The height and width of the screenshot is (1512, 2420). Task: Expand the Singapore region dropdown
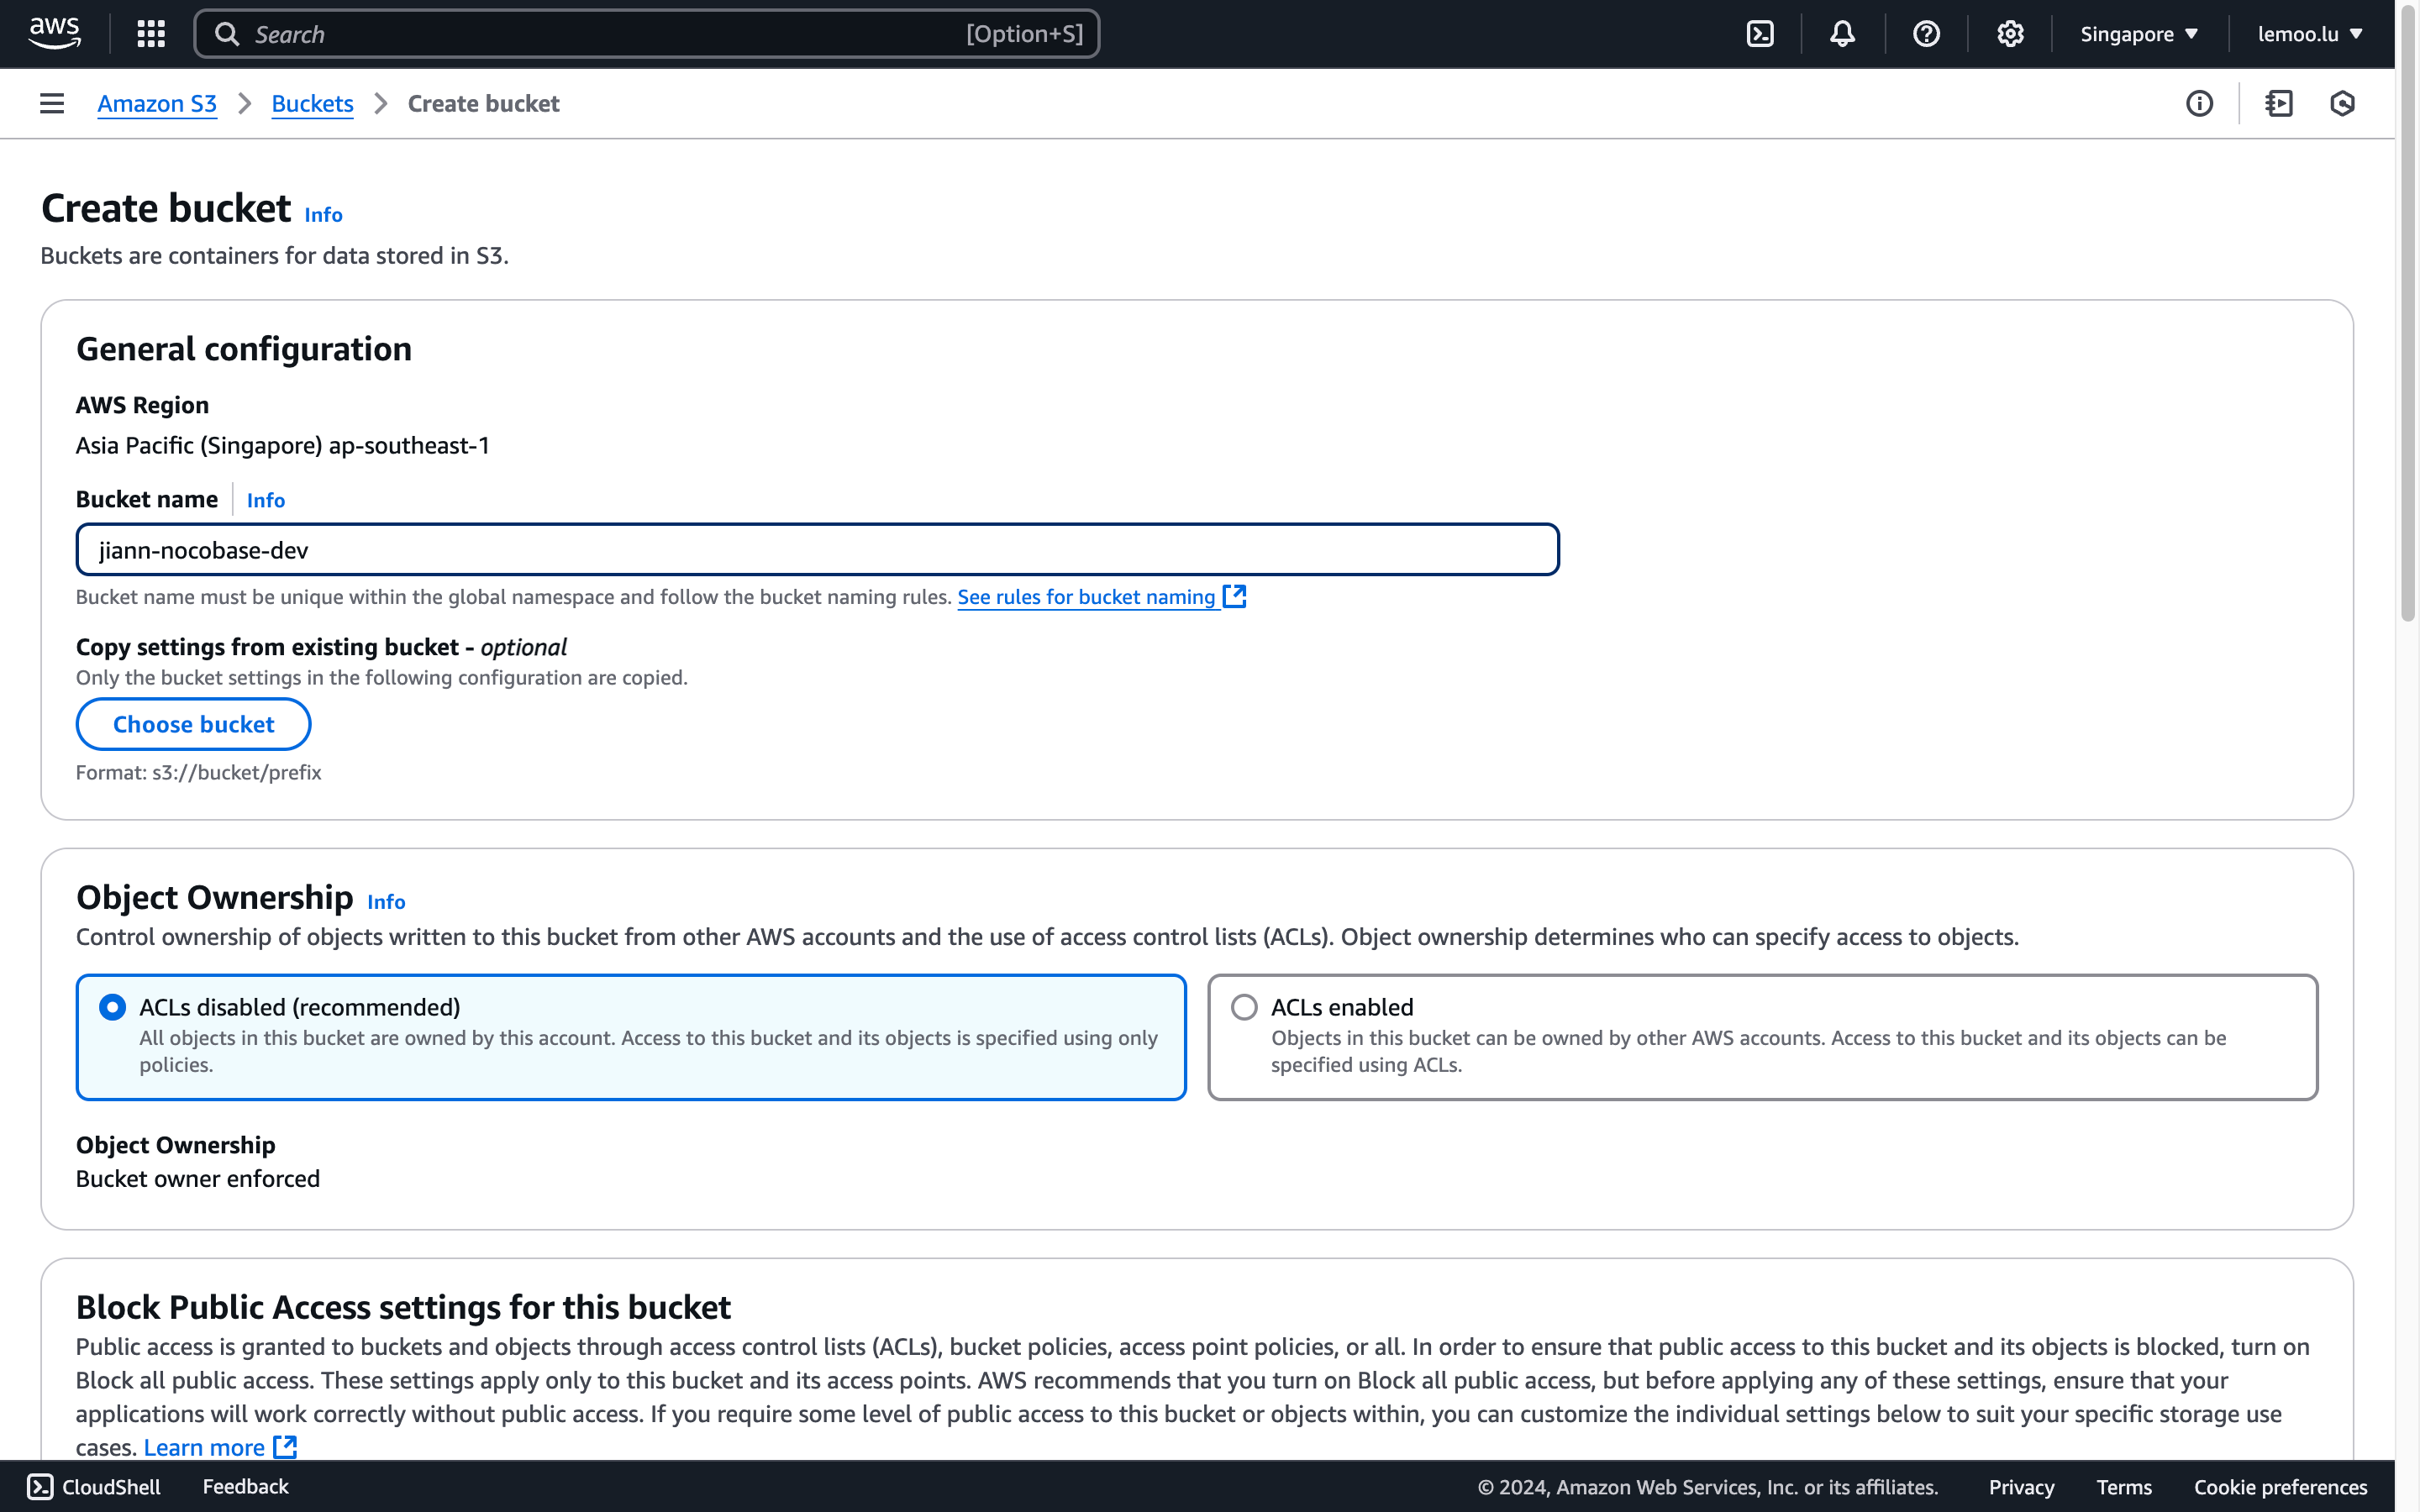[2139, 34]
